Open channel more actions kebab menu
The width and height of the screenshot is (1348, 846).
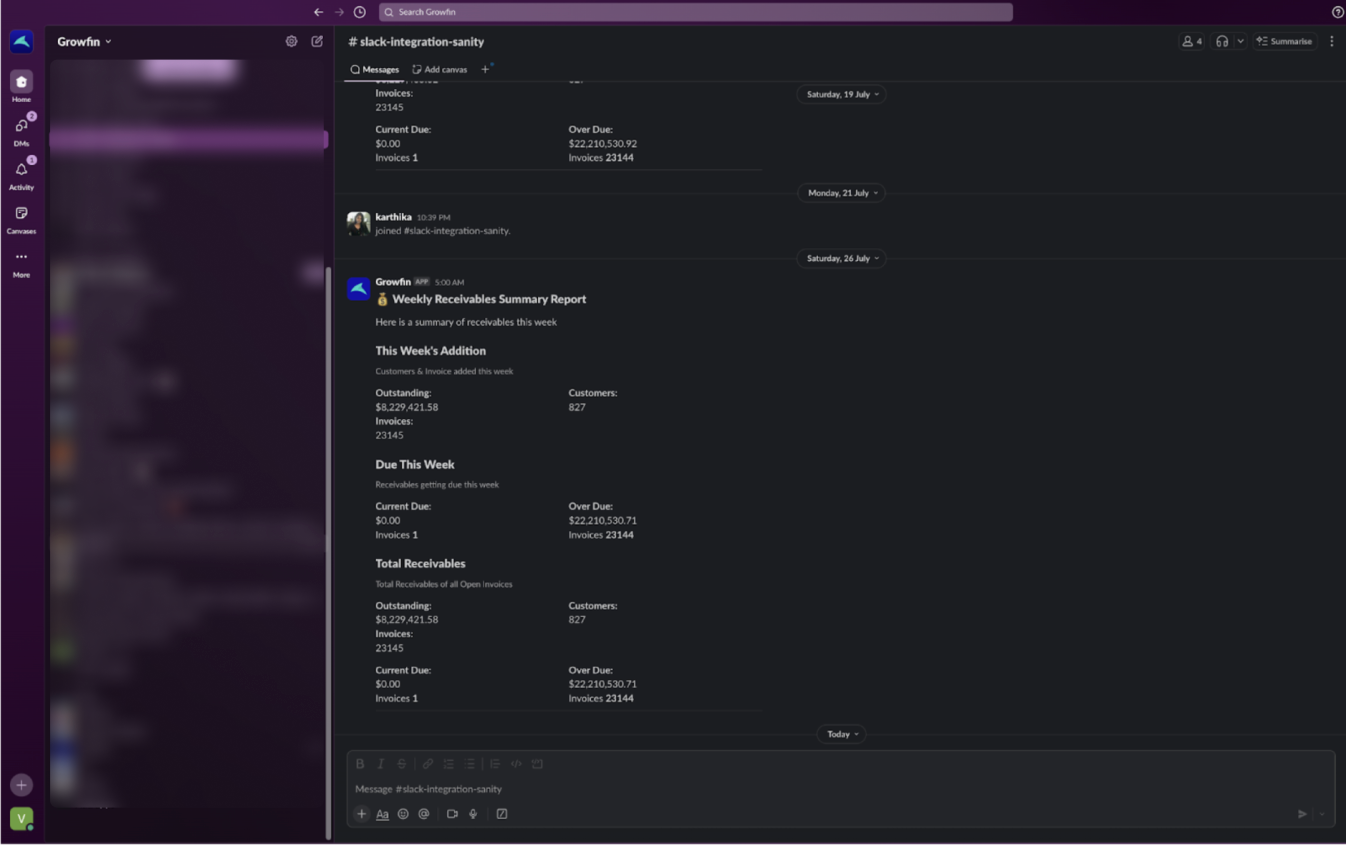(1332, 41)
